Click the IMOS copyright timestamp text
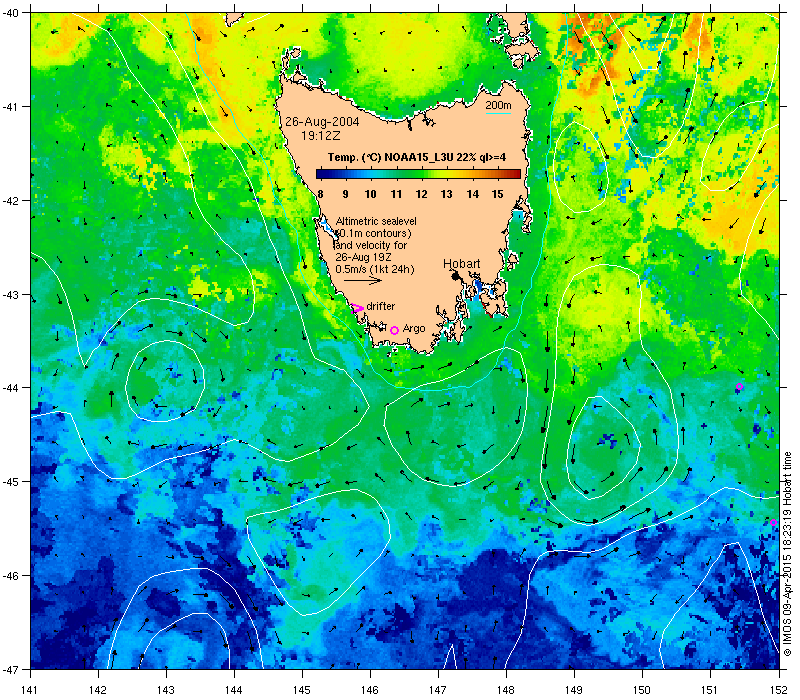 pos(787,554)
